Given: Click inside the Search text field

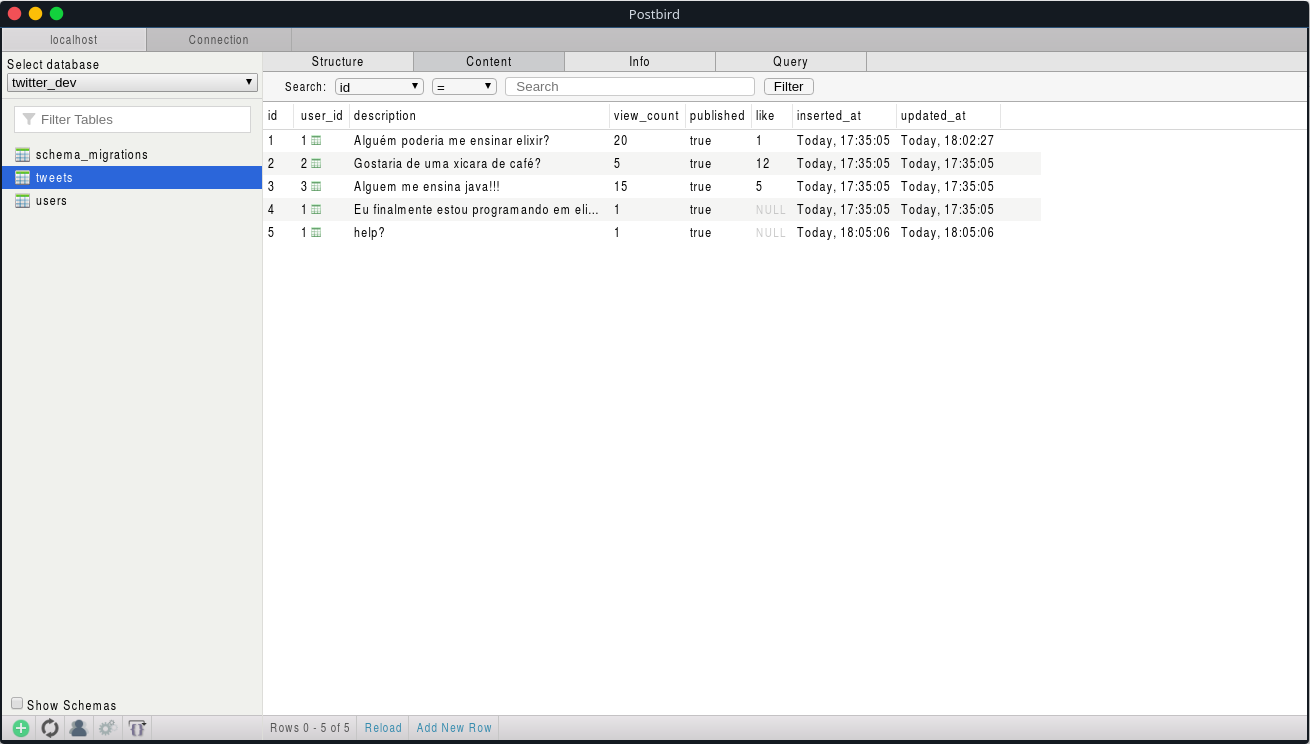Looking at the screenshot, I should [x=629, y=86].
